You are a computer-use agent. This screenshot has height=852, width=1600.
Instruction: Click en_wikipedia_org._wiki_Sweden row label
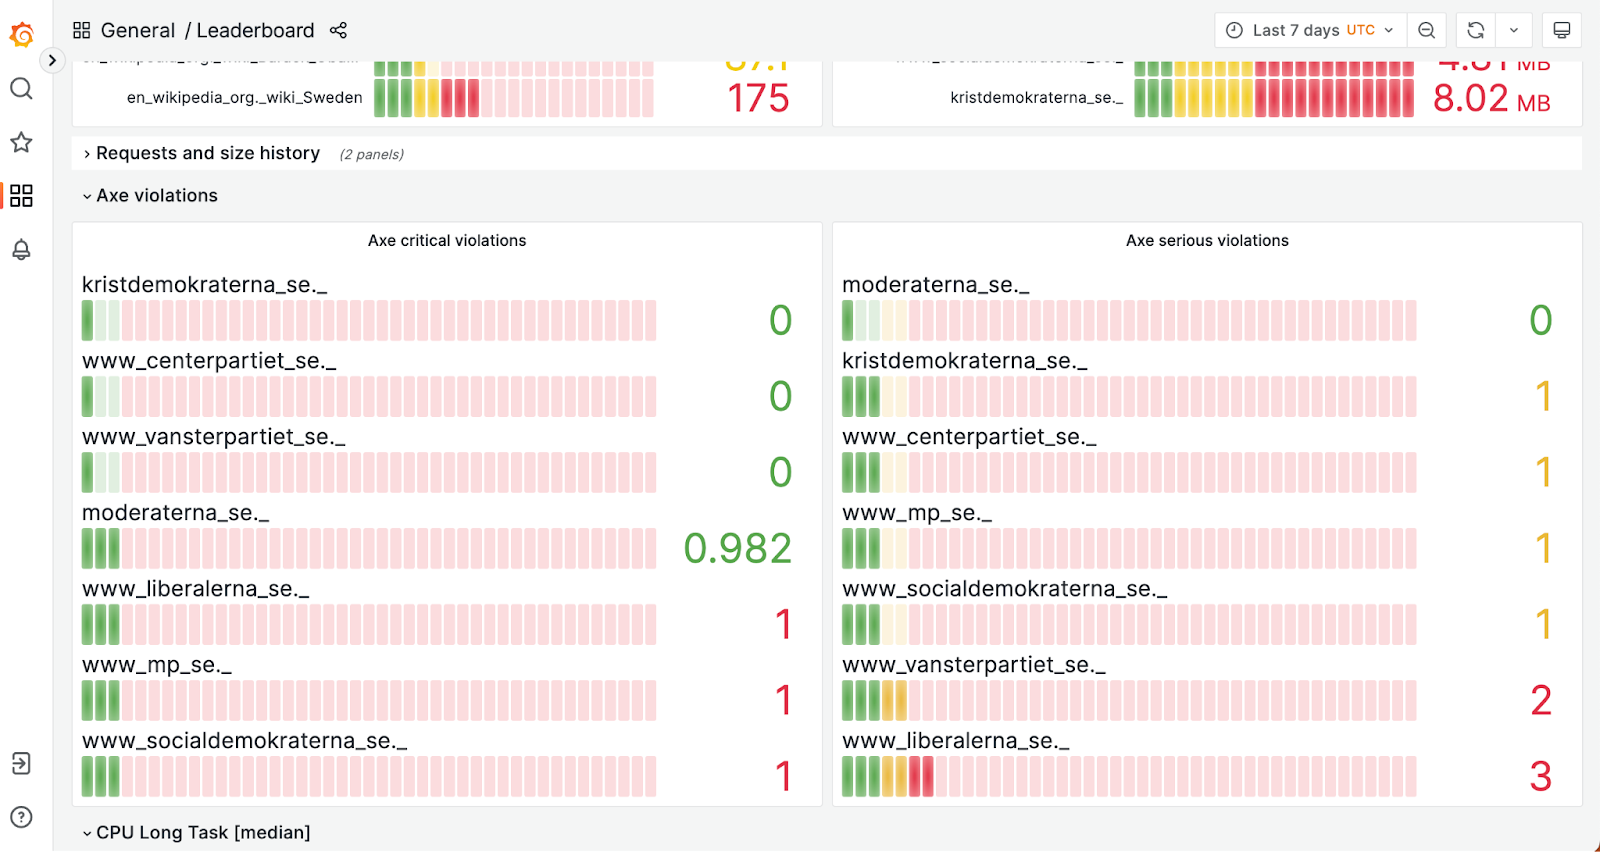[x=245, y=98]
